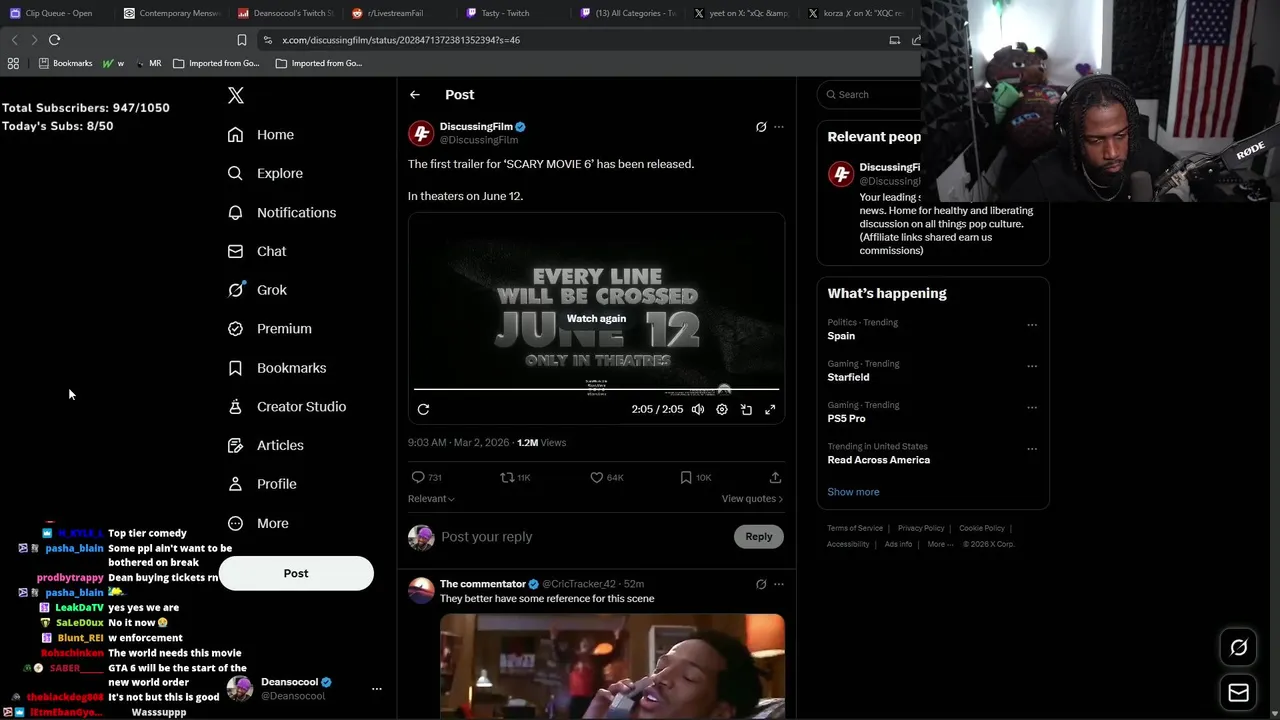Image resolution: width=1280 pixels, height=720 pixels.
Task: Open Premium in sidebar
Action: click(269, 328)
